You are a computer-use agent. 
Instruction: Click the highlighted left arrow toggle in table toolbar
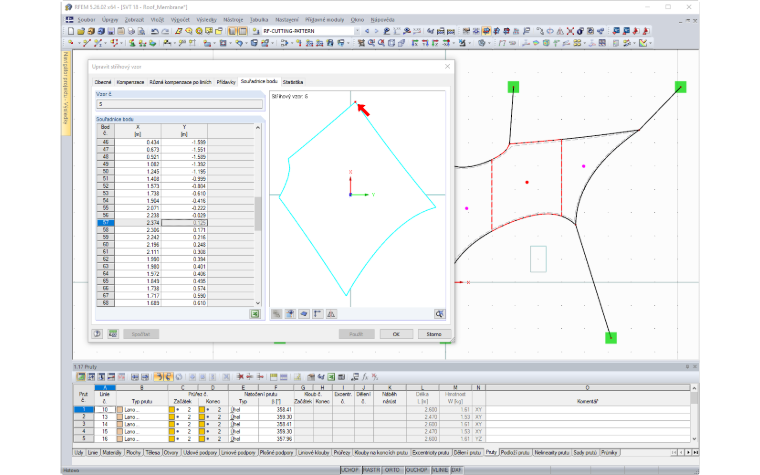pyautogui.click(x=158, y=377)
